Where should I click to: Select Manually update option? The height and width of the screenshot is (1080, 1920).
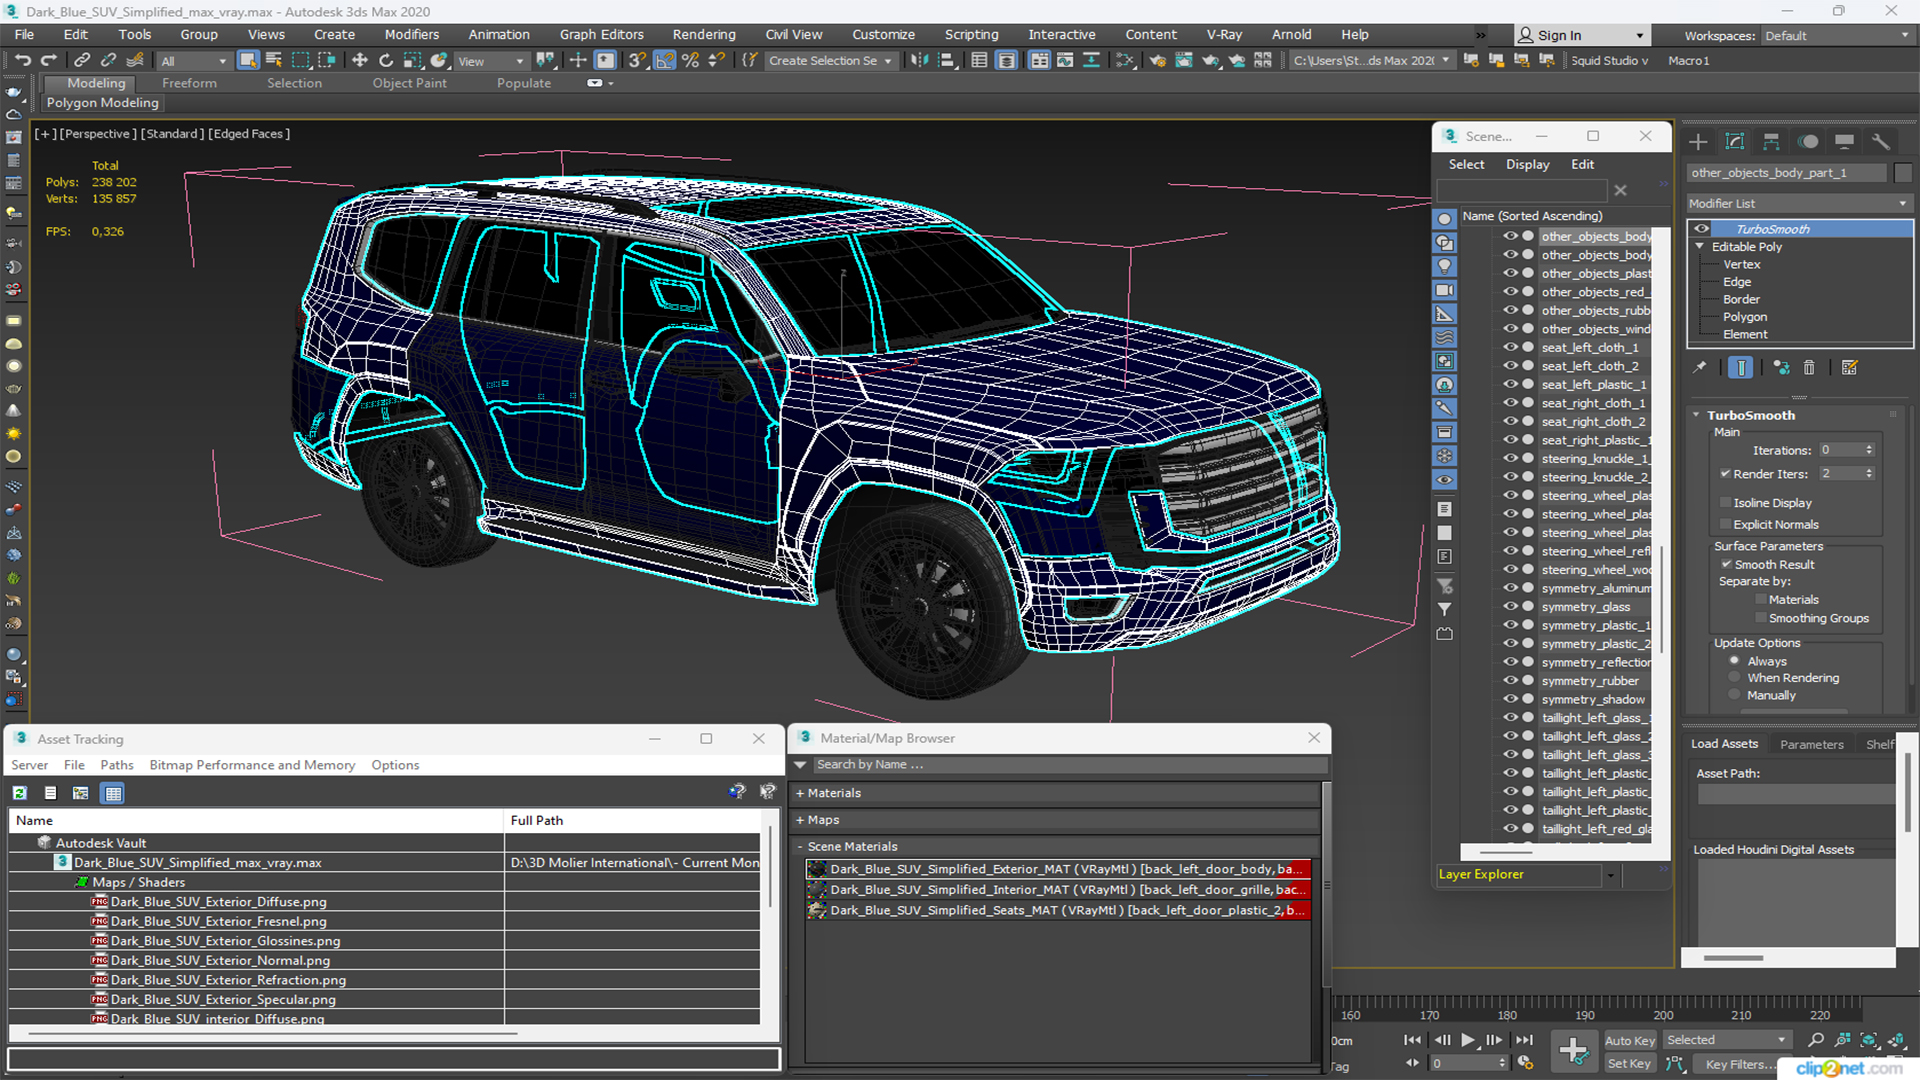[1735, 695]
